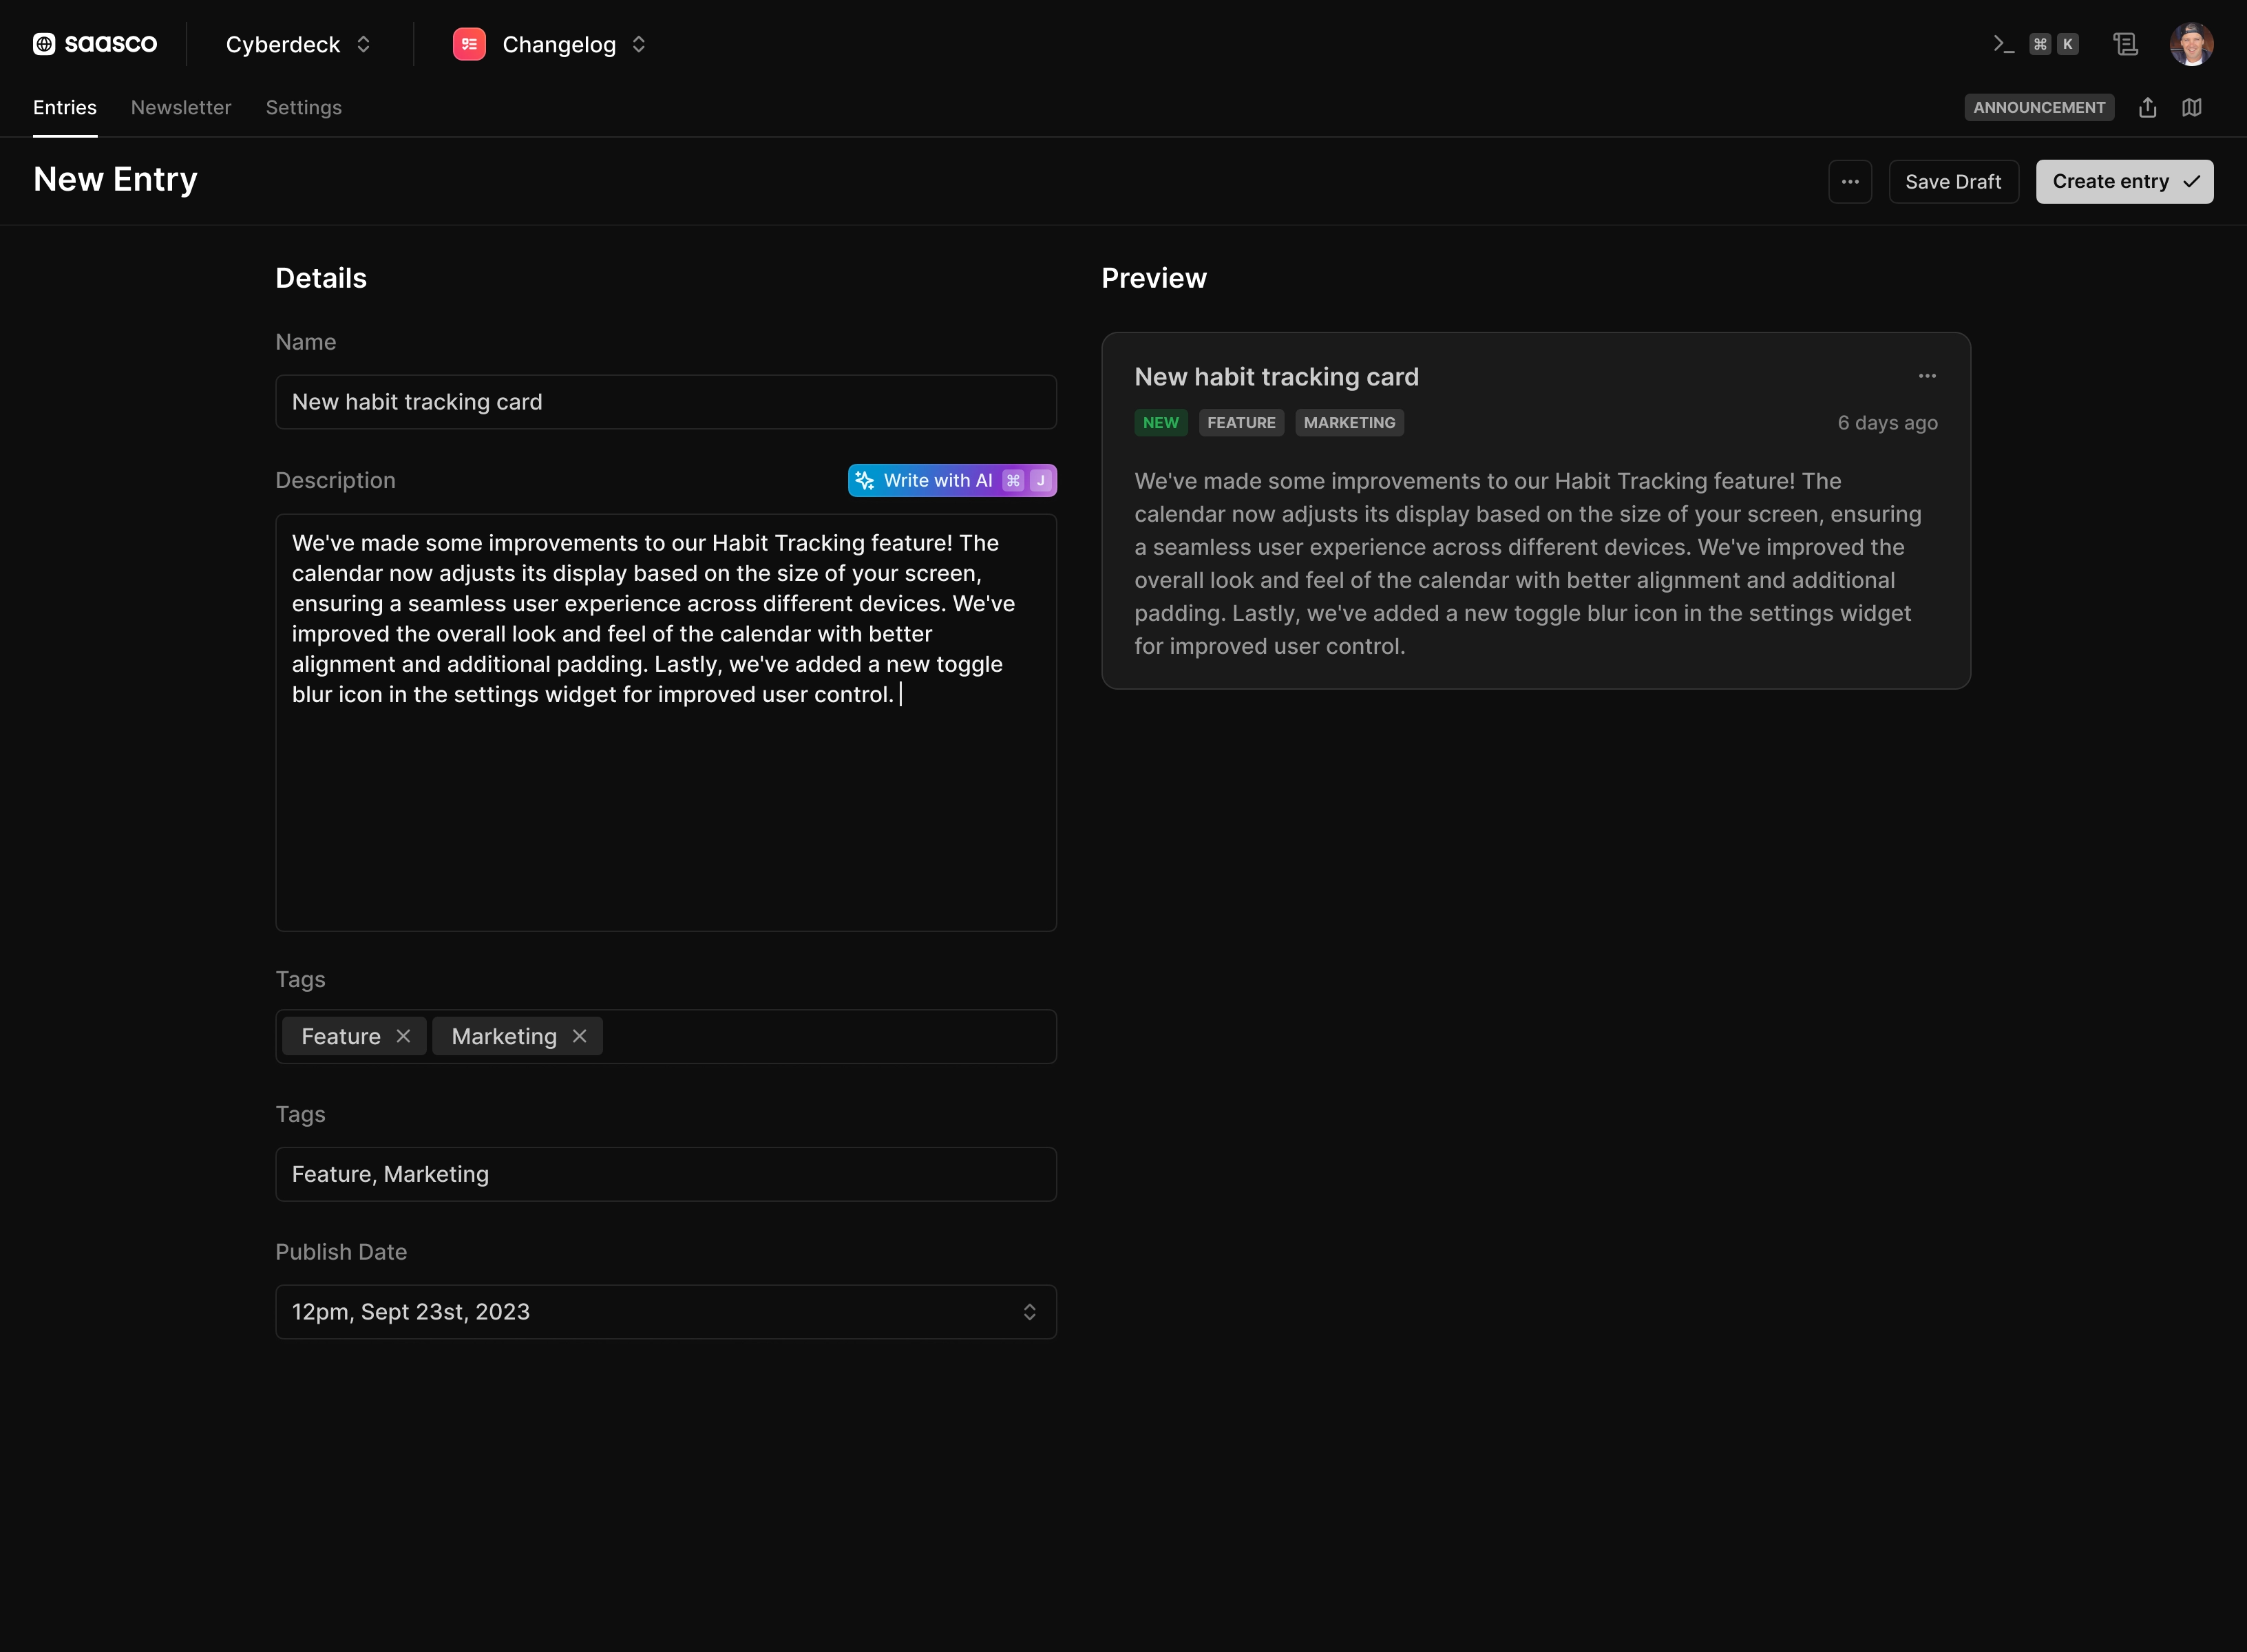
Task: Focus the Feature, Marketing text tags field
Action: tap(666, 1174)
